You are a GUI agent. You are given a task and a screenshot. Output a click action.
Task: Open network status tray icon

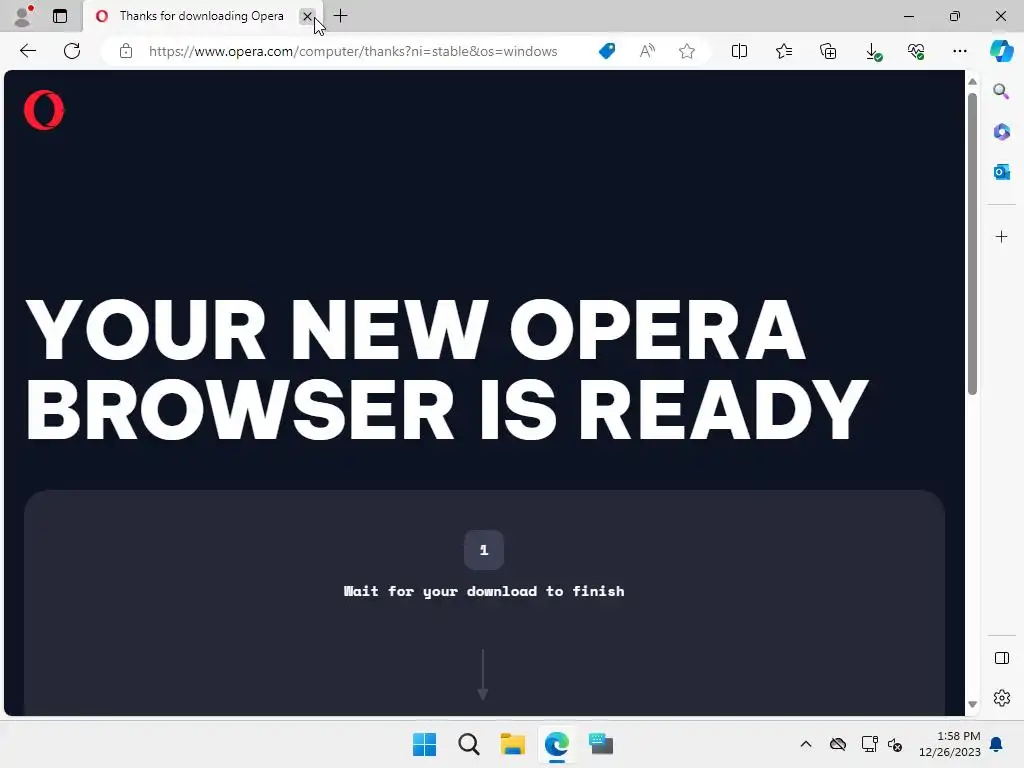pos(869,744)
